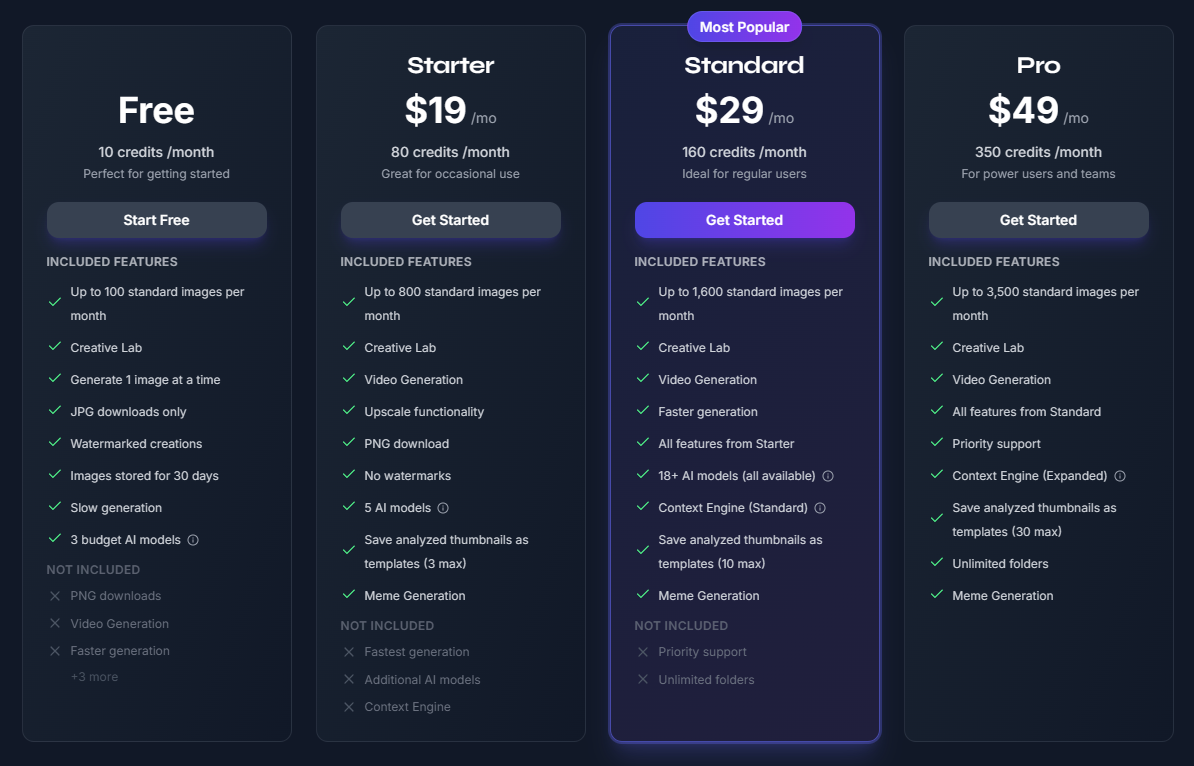Click info icon beside 3 budget AI models
The height and width of the screenshot is (766, 1194).
pos(193,540)
